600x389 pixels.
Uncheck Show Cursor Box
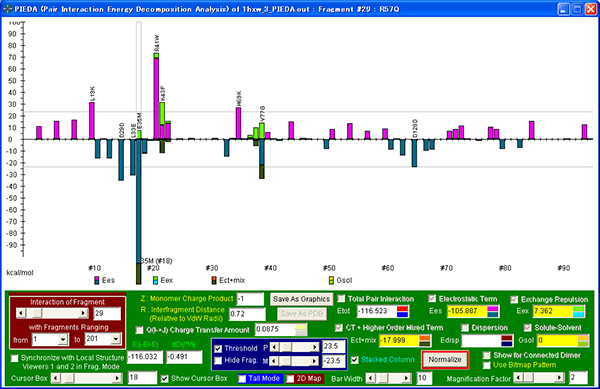click(x=165, y=378)
